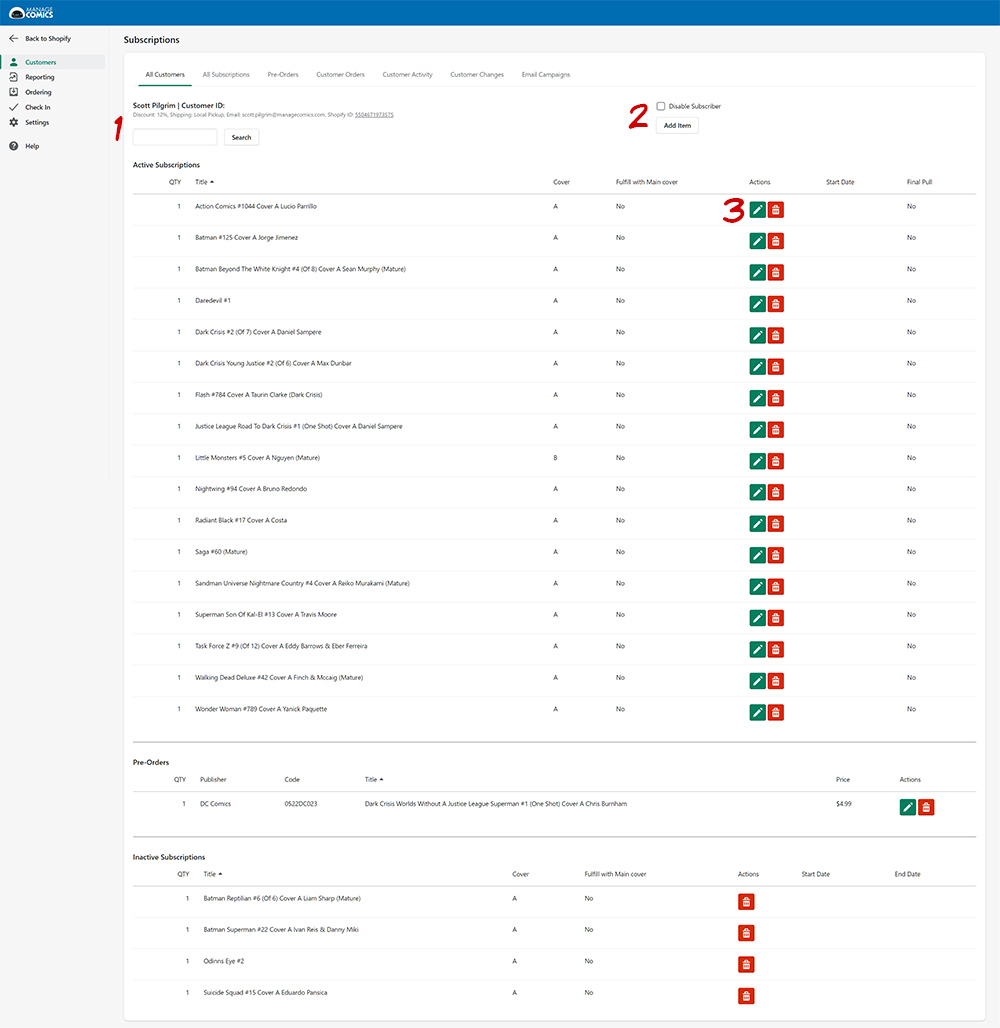This screenshot has height=1028, width=1000.
Task: Delete Superman Son Of Kal-El #13 subscription
Action: point(776,618)
